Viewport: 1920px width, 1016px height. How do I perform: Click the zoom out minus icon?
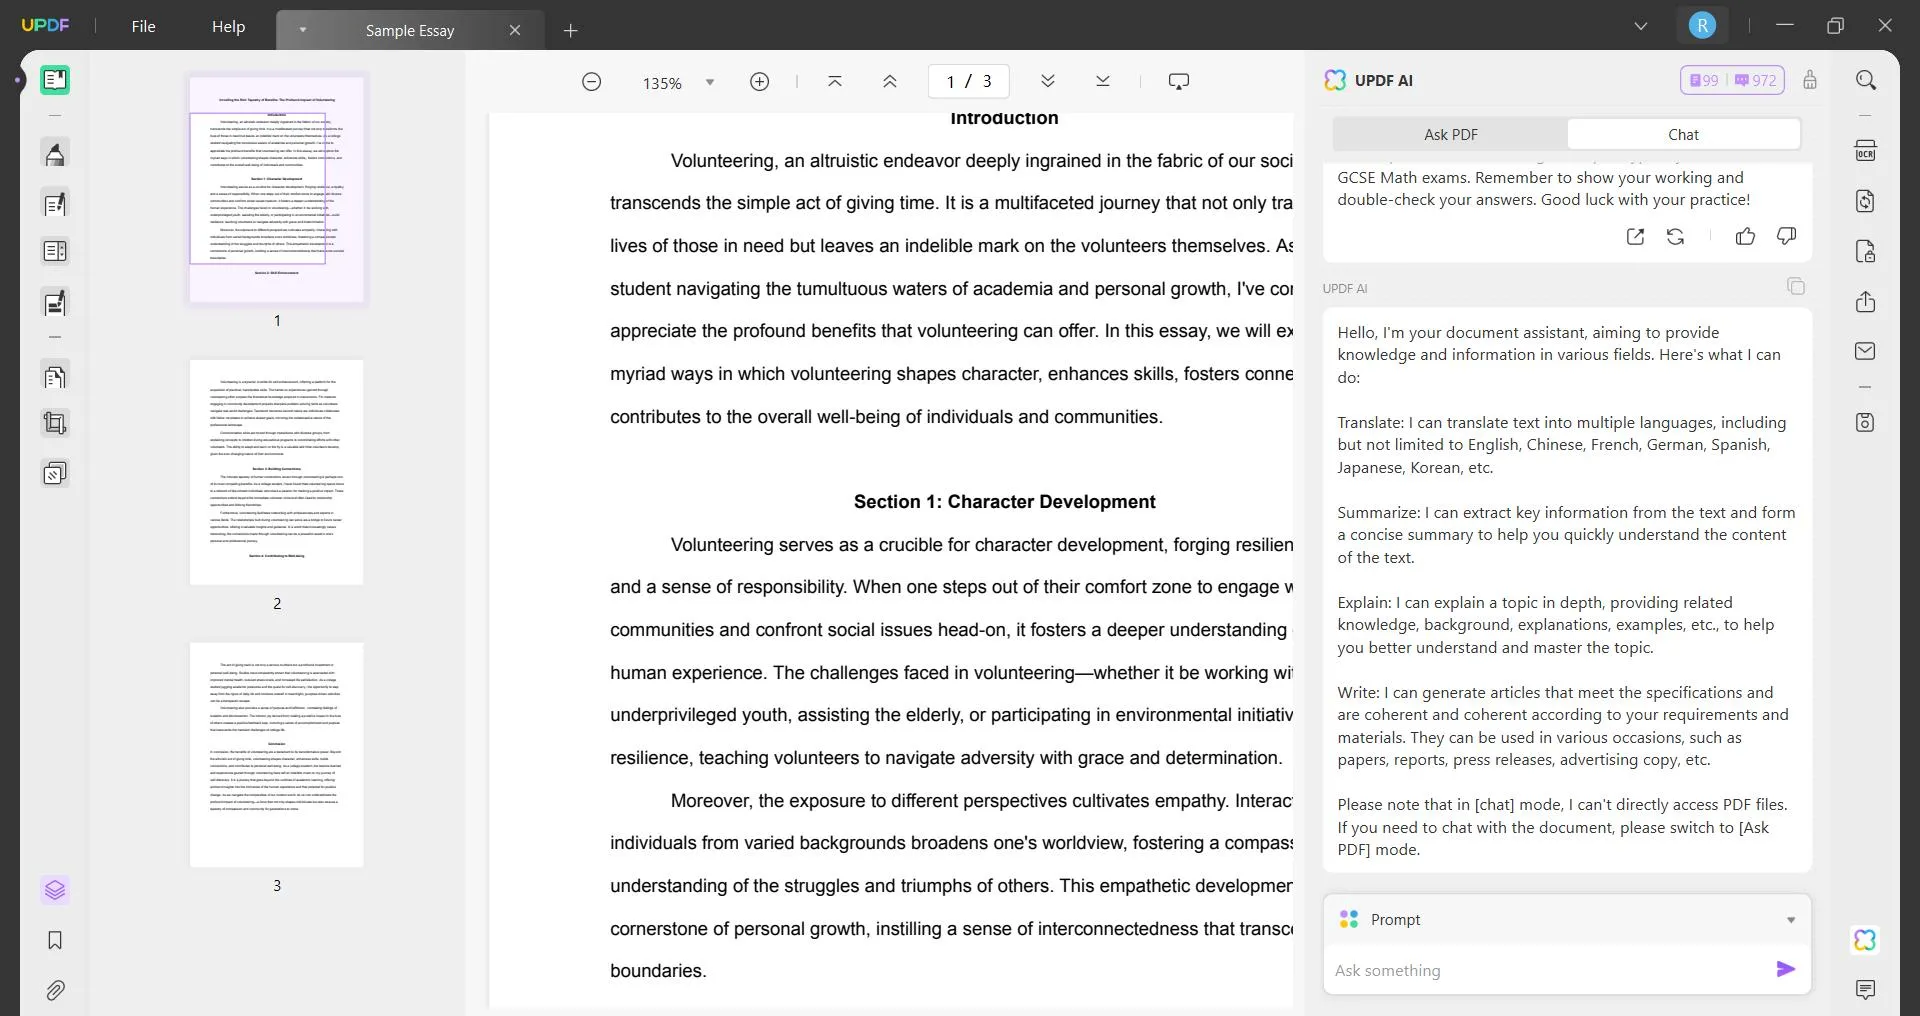point(592,82)
